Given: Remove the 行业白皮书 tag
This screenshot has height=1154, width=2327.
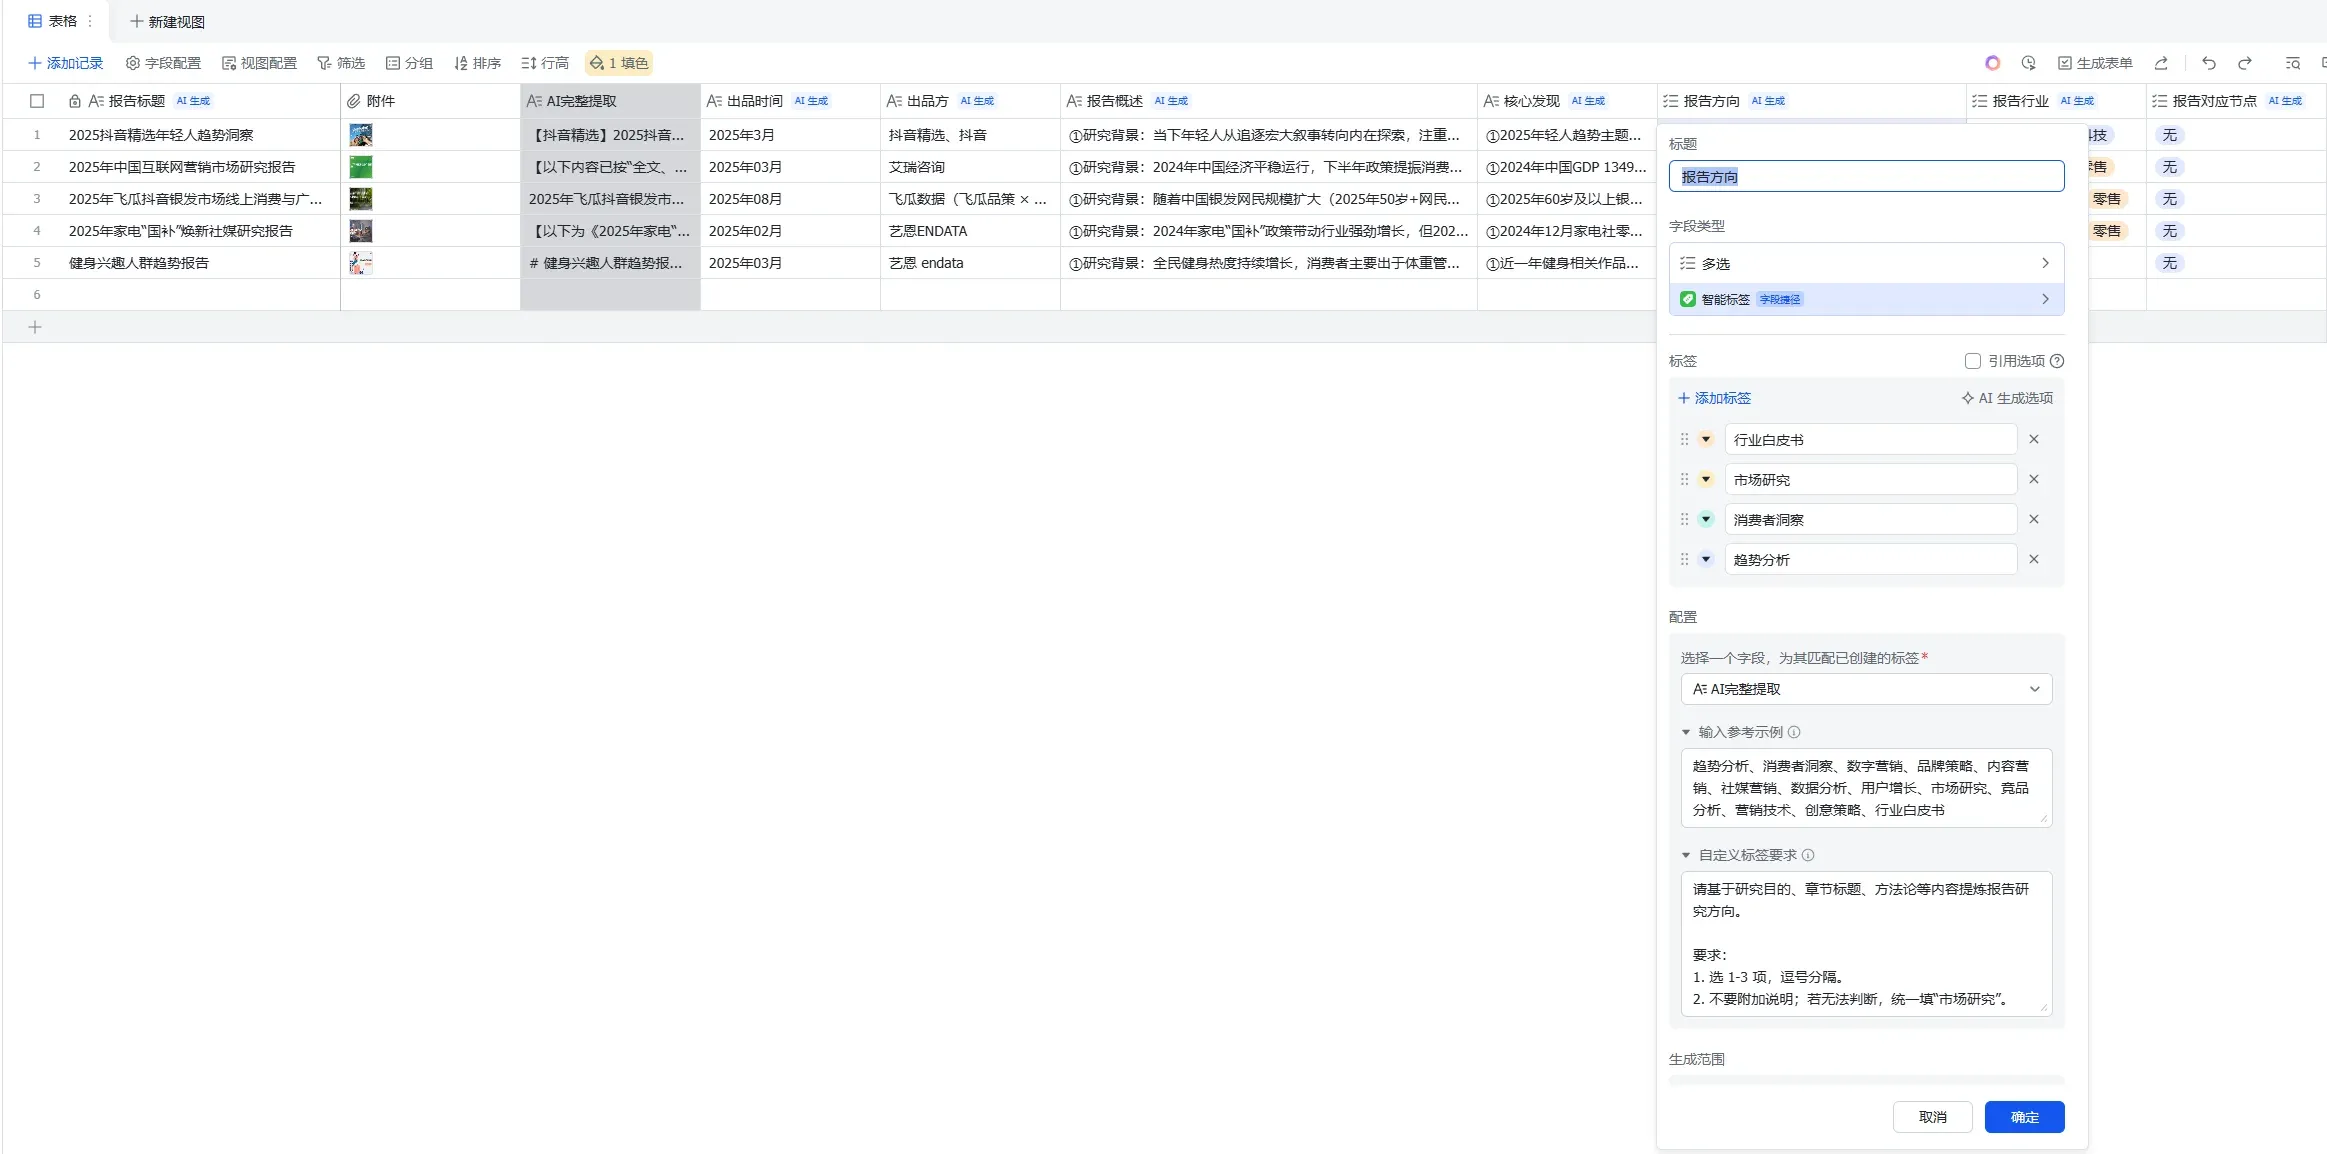Looking at the screenshot, I should [x=2033, y=439].
